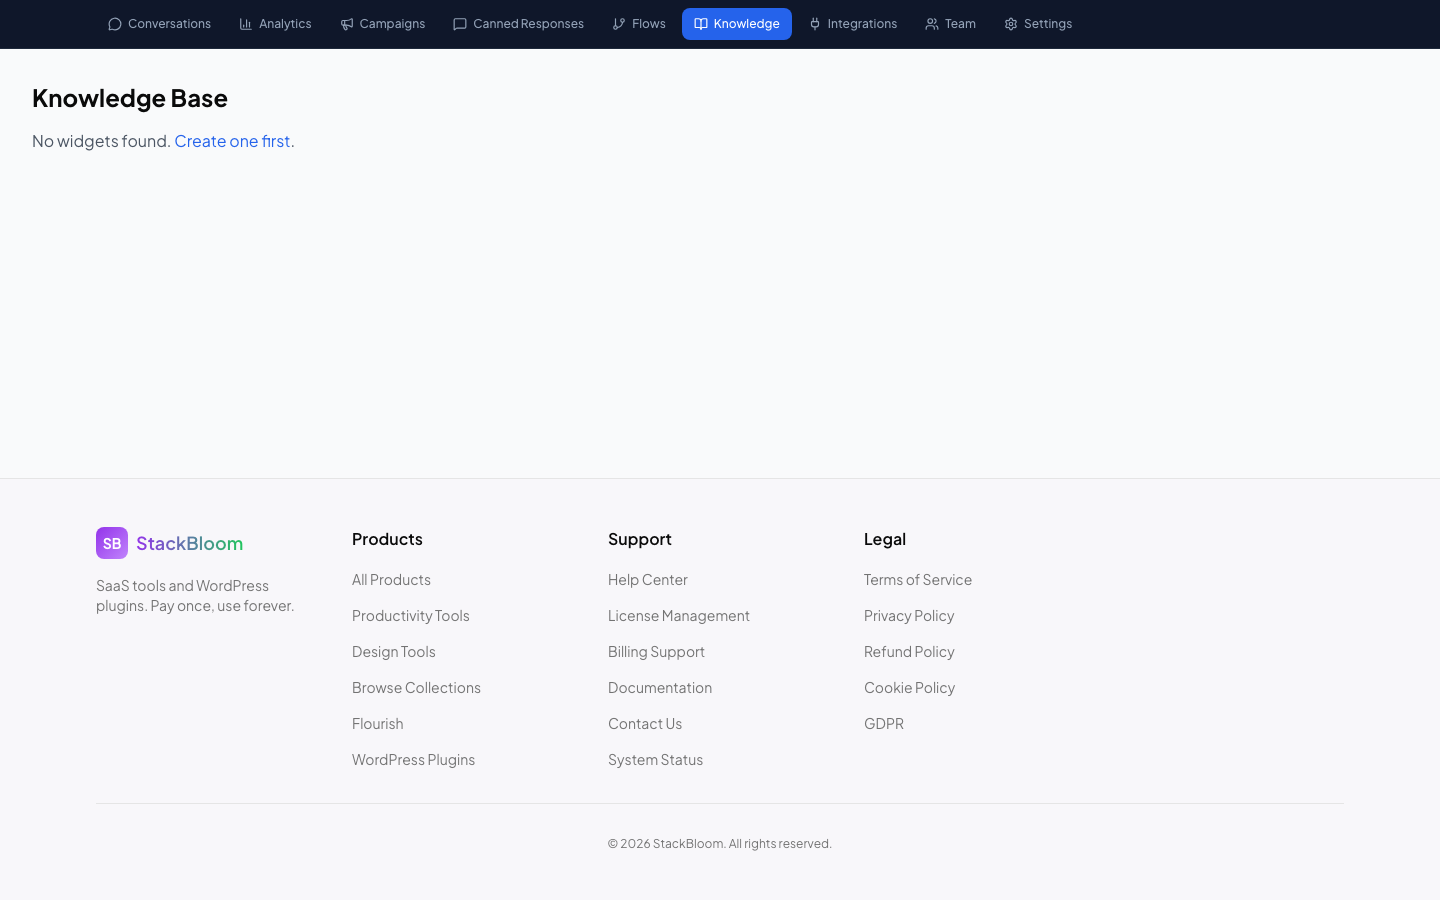Click the StackBloom SB logo badge

click(111, 543)
